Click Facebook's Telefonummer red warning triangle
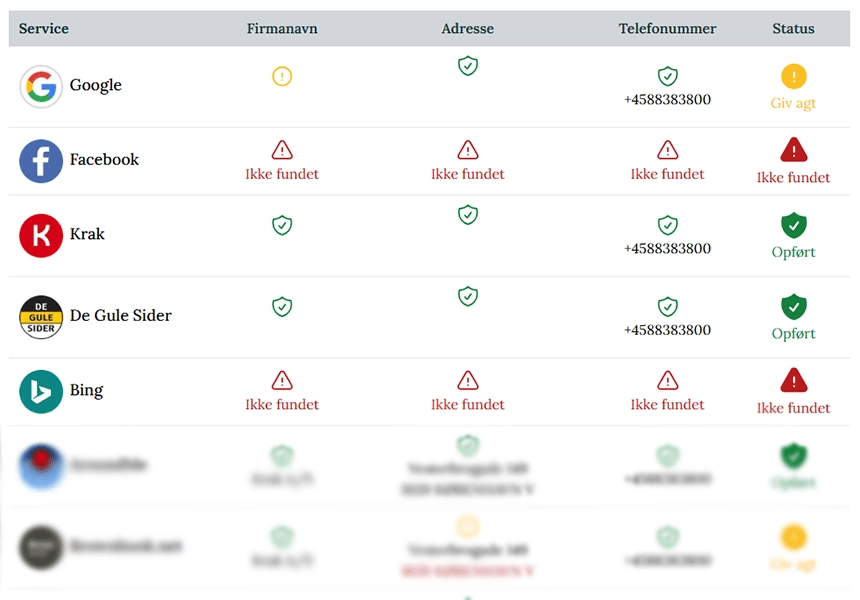The width and height of the screenshot is (860, 600). click(667, 150)
